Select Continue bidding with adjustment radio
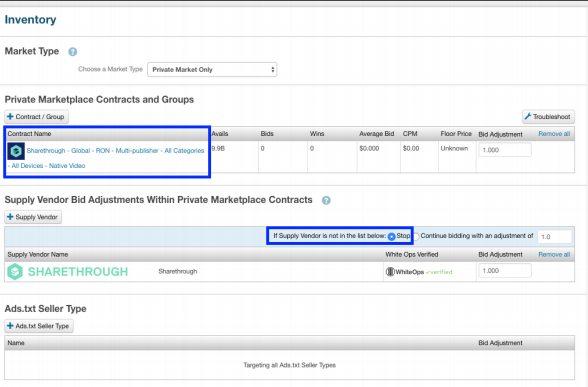Image resolution: width=588 pixels, height=387 pixels. pos(416,236)
